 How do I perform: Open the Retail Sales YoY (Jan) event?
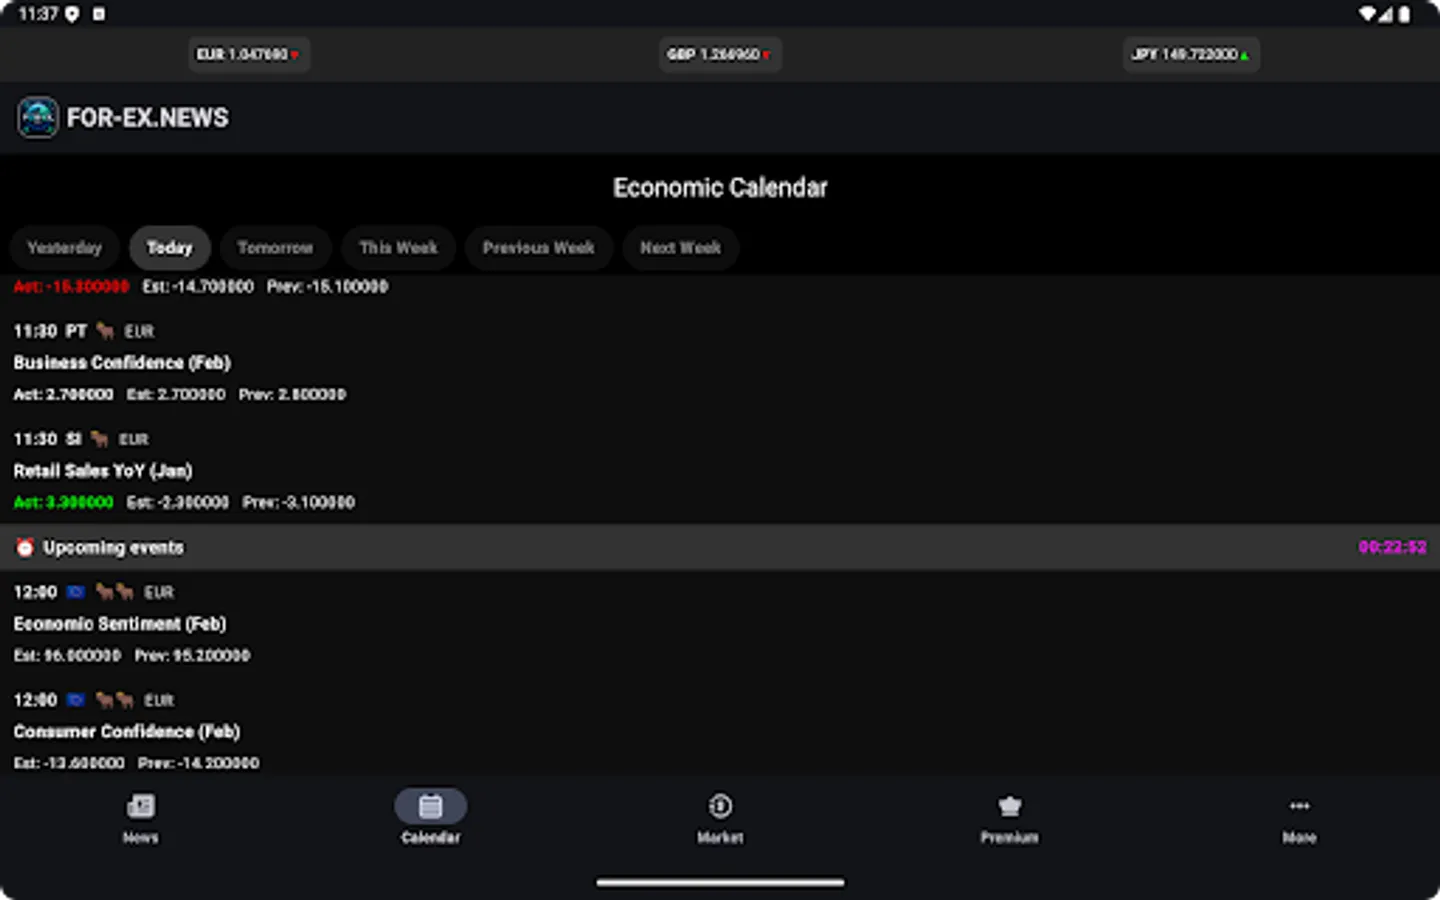(x=102, y=470)
